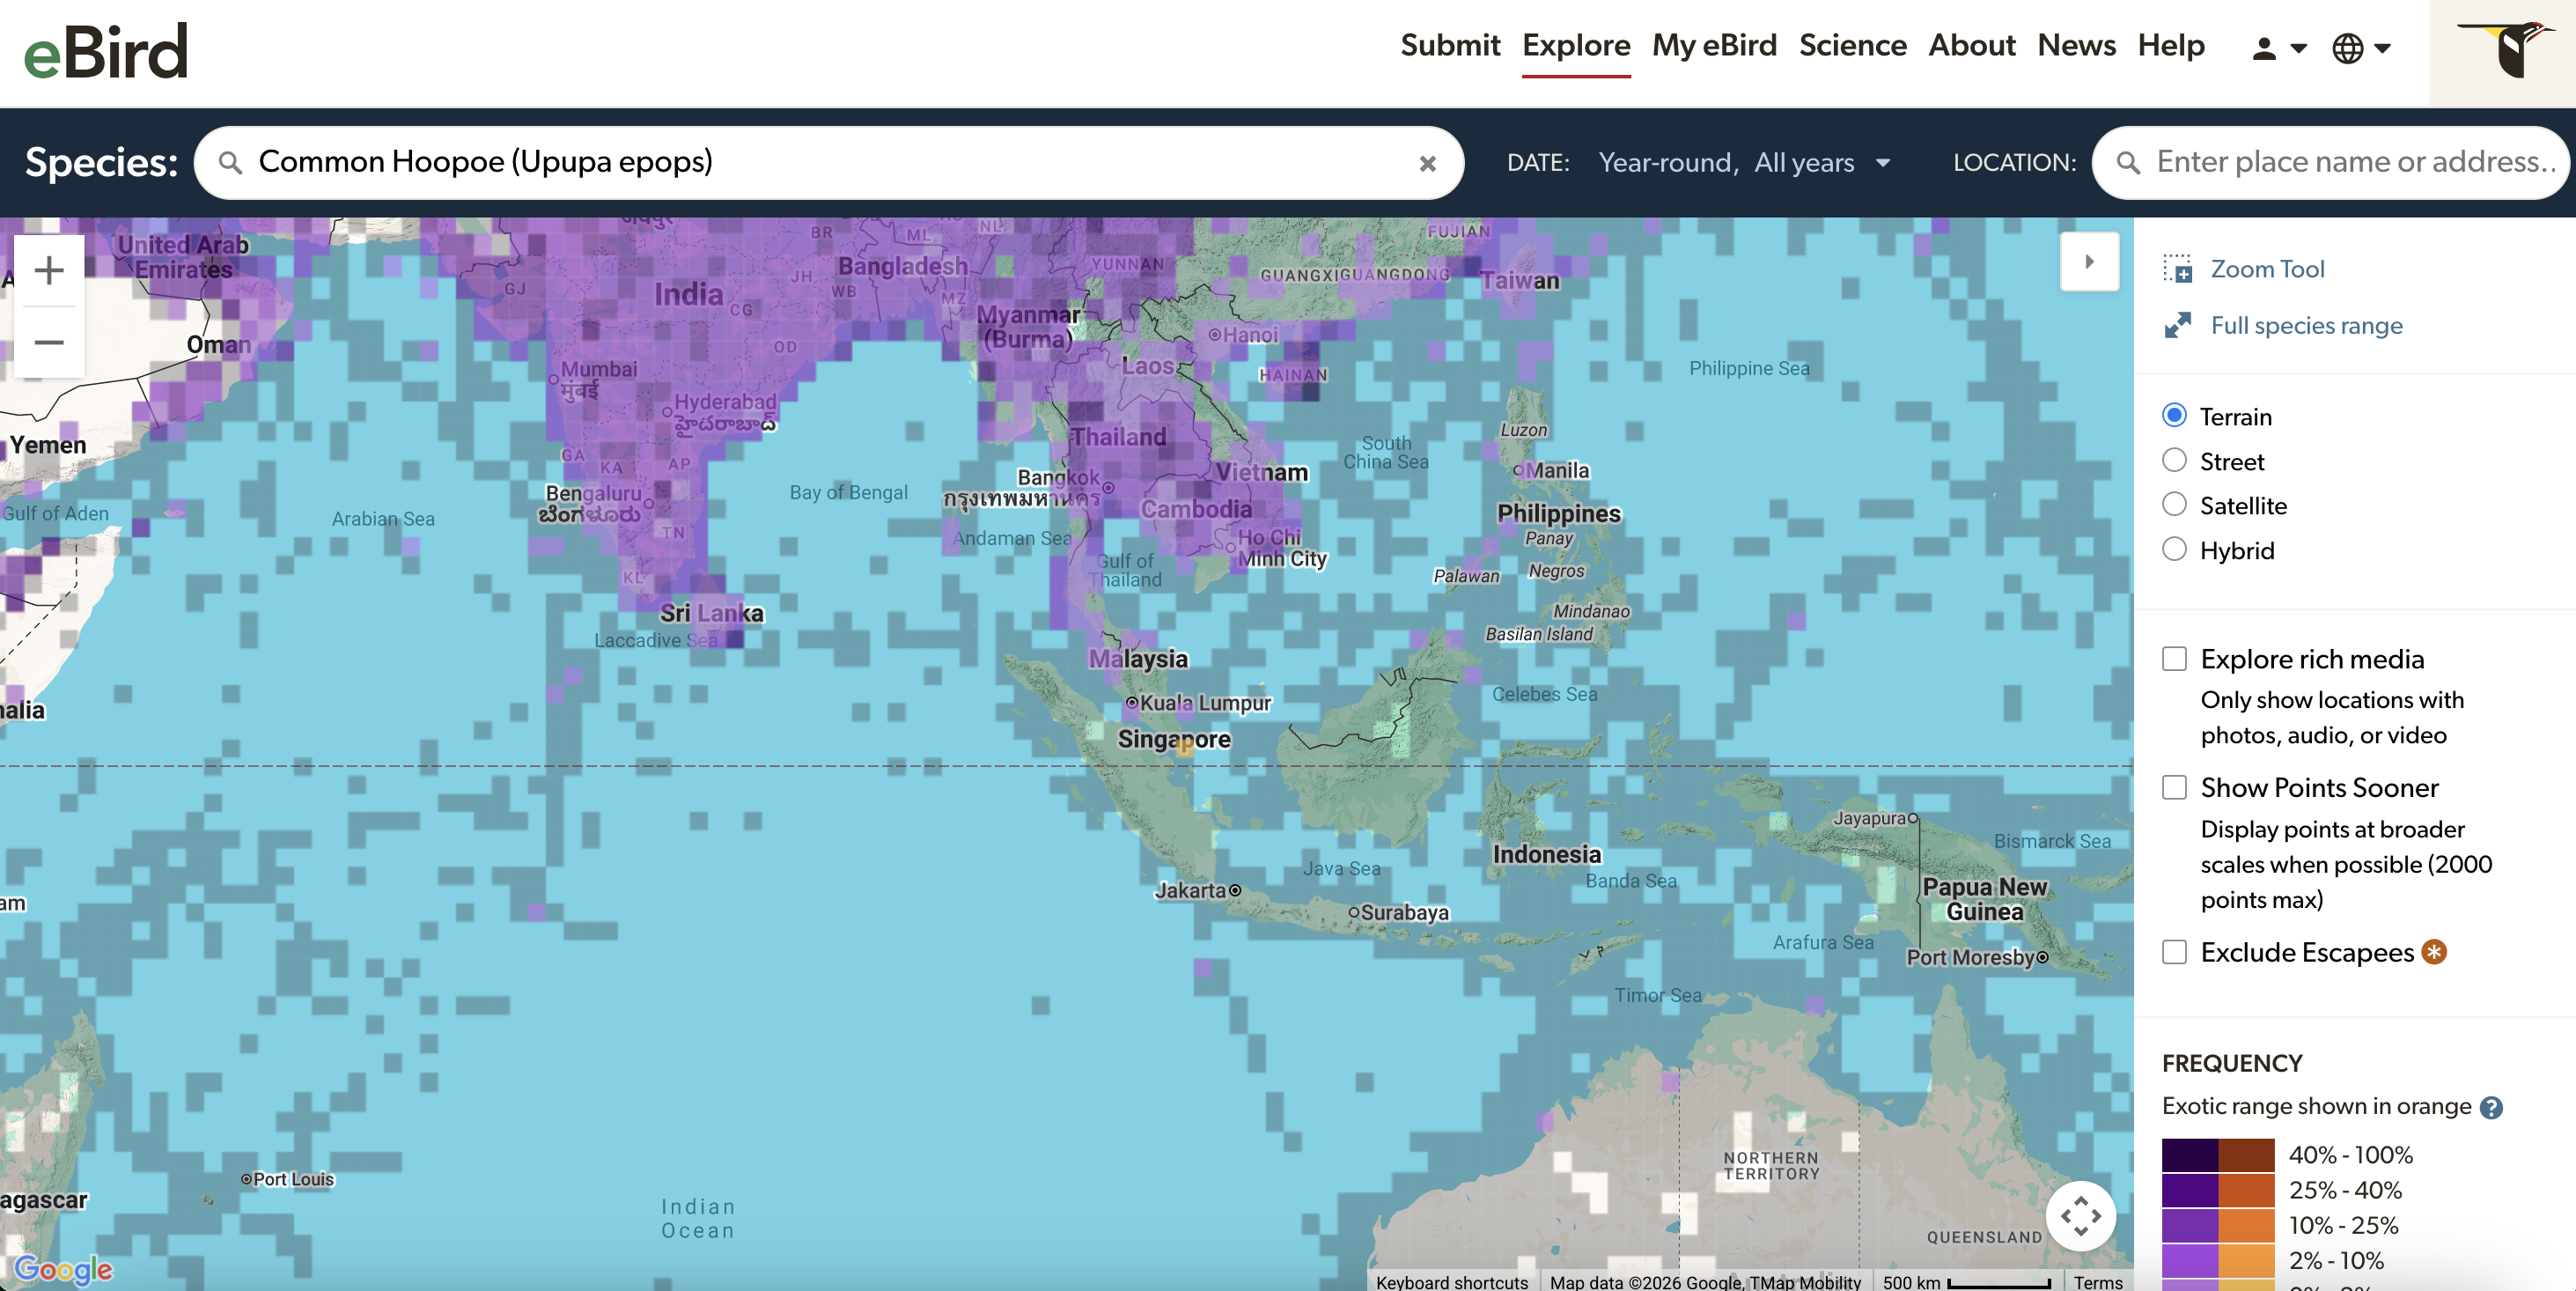2576x1291 pixels.
Task: Click the Zoom Tool icon
Action: click(x=2177, y=269)
